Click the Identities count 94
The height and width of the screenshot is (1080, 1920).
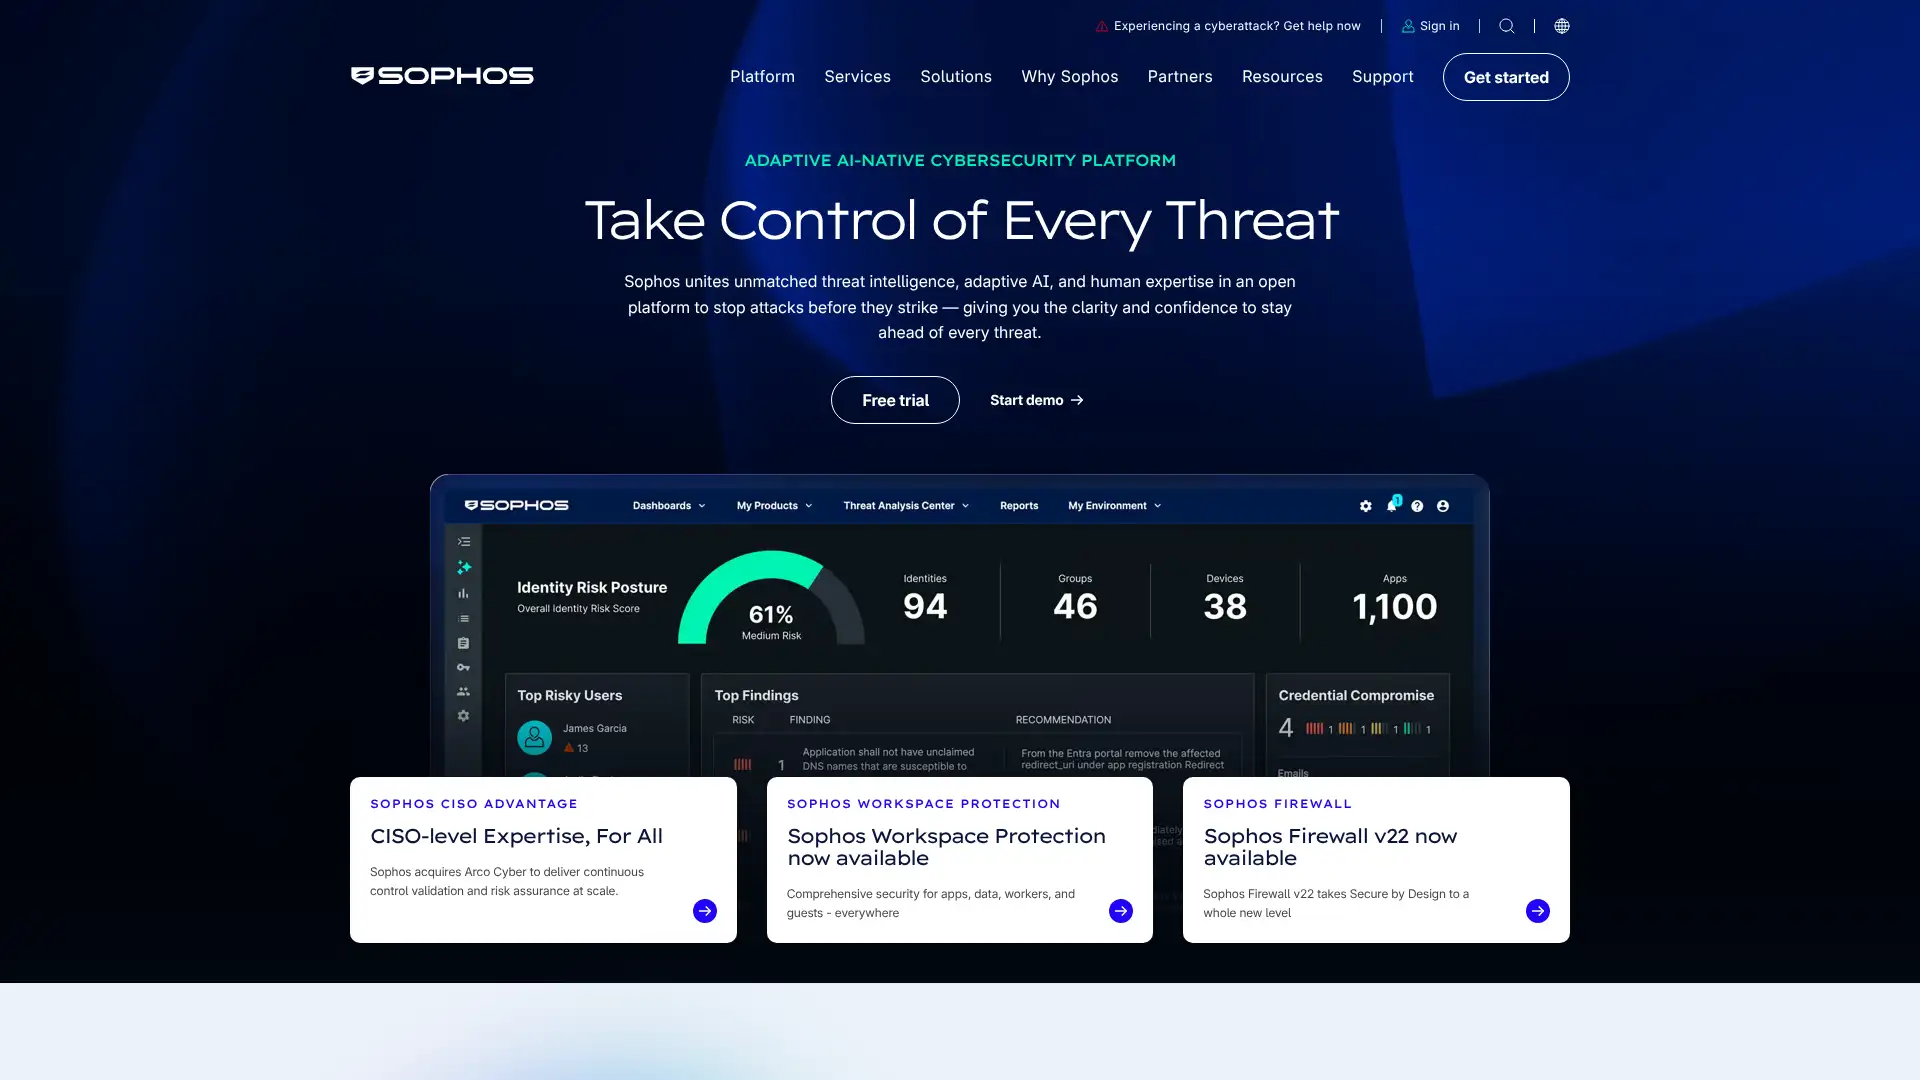point(925,607)
